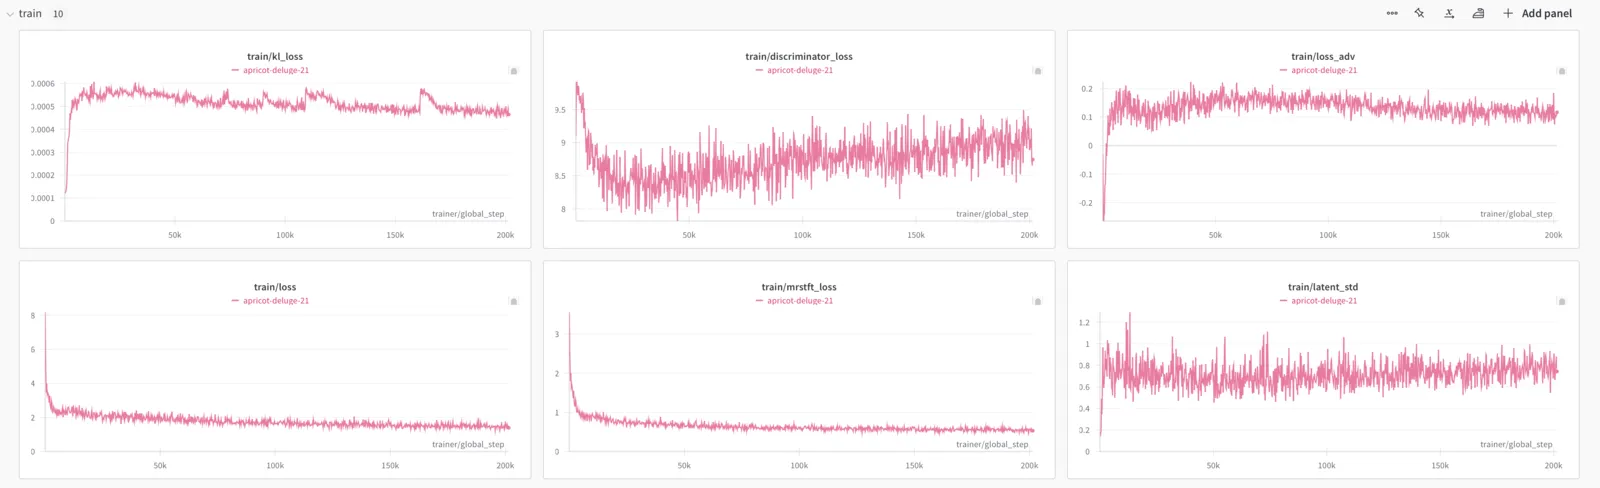This screenshot has height=488, width=1600.
Task: Toggle apricot-deluge-21 legend in train/loss_adv
Action: tap(1324, 70)
